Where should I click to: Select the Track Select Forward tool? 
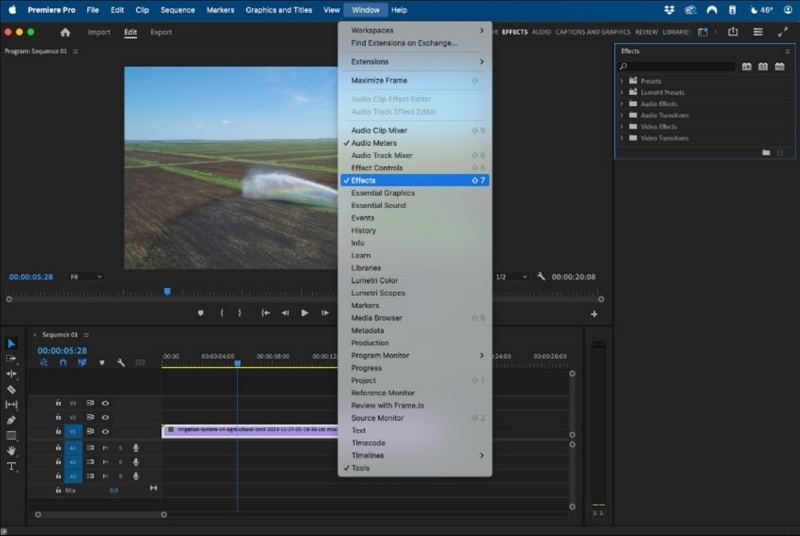point(11,359)
